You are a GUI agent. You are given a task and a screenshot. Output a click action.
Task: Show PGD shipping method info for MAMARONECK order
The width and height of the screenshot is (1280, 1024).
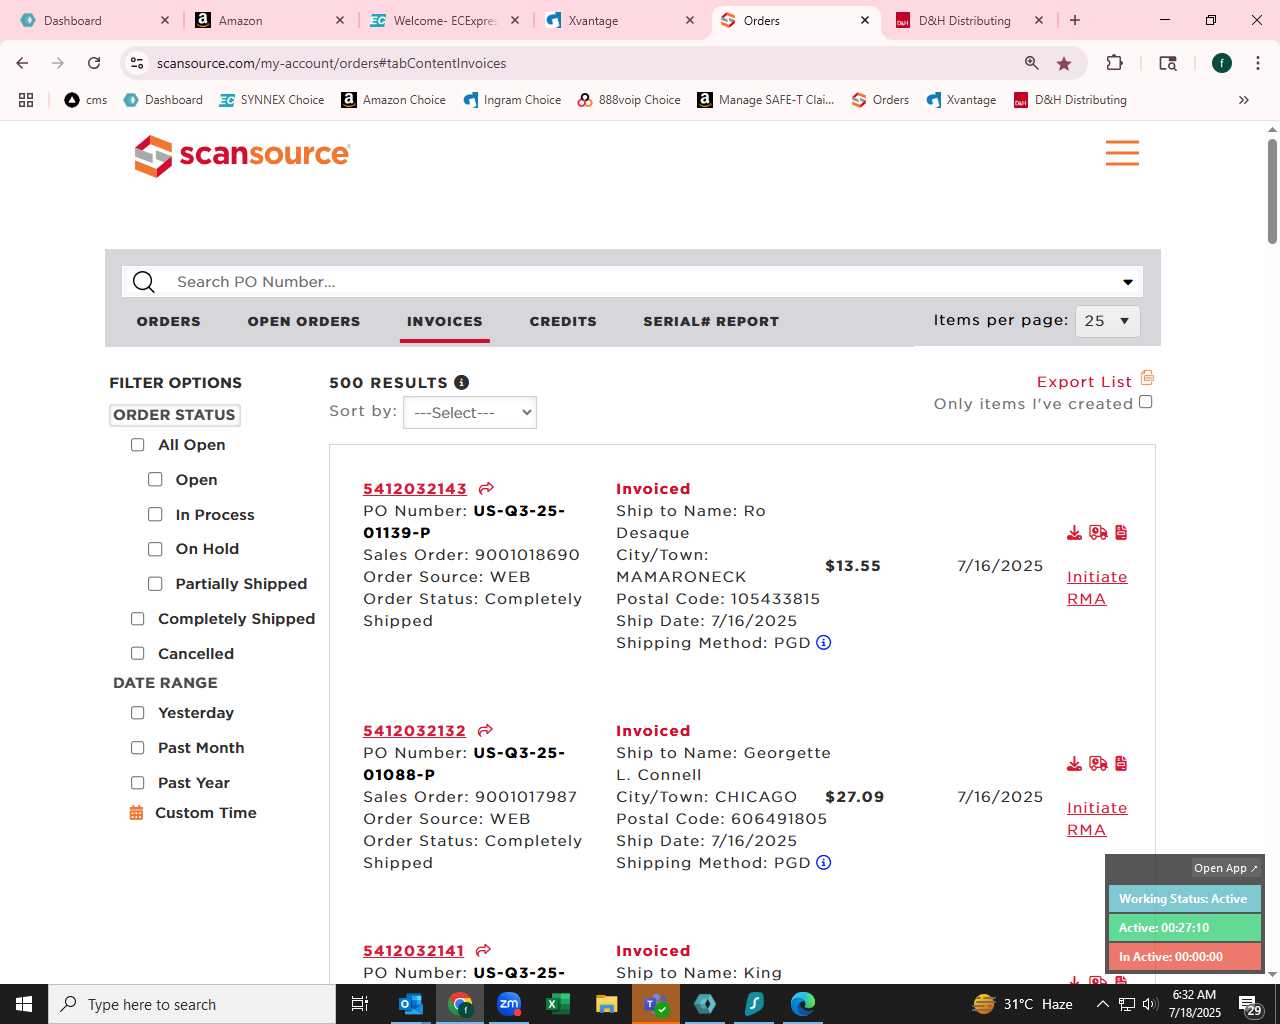(x=824, y=642)
